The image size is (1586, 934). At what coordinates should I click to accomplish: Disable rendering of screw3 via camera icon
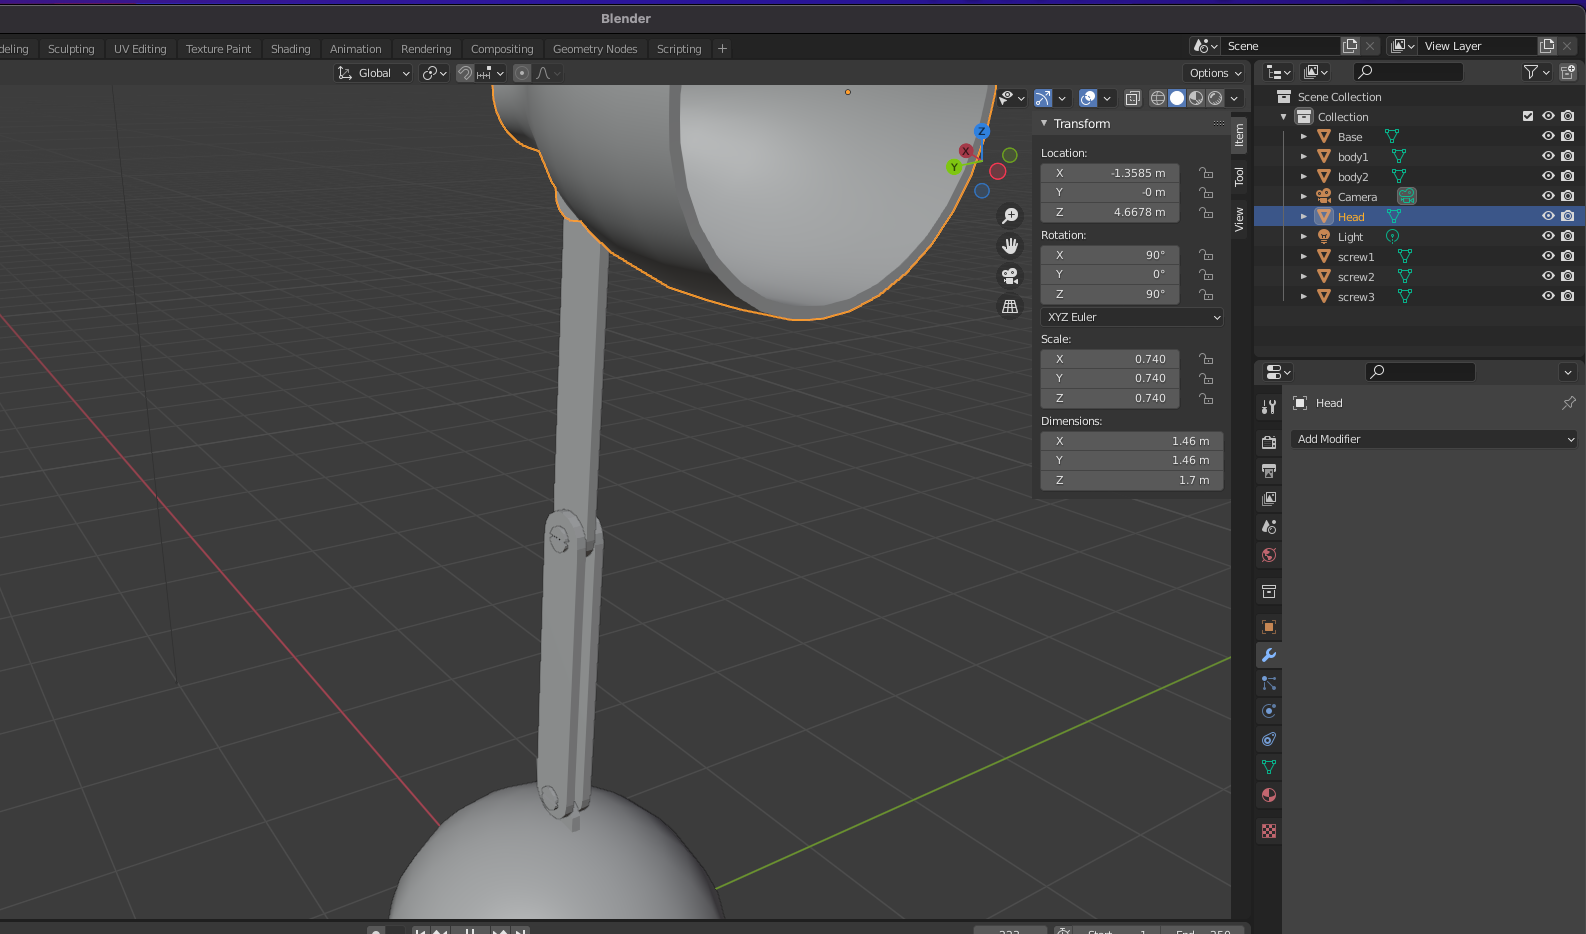click(x=1567, y=296)
